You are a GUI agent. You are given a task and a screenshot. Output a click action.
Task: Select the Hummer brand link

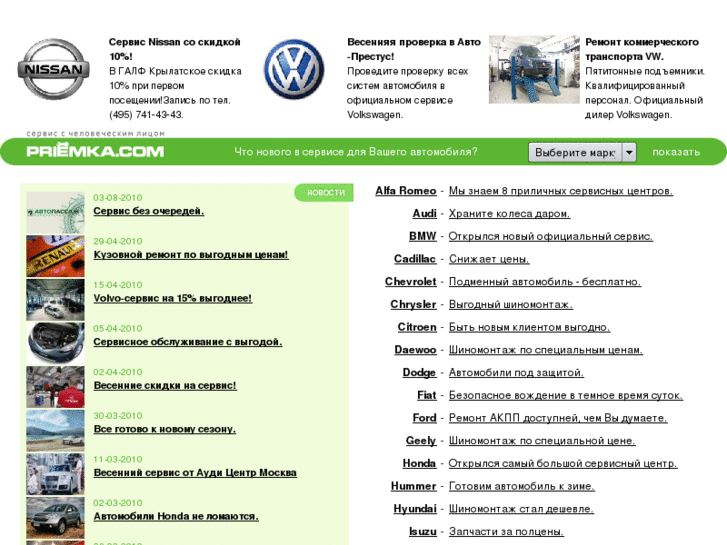coord(414,486)
